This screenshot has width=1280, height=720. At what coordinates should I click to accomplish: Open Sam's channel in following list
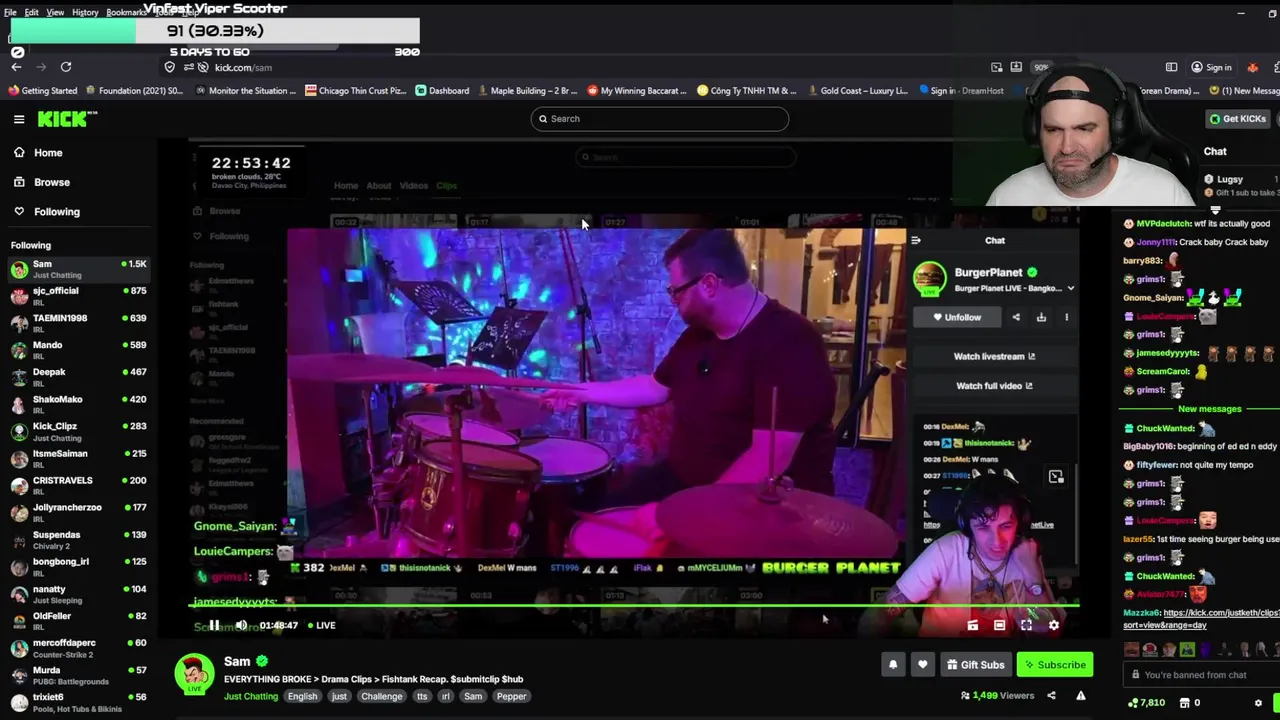click(x=78, y=269)
